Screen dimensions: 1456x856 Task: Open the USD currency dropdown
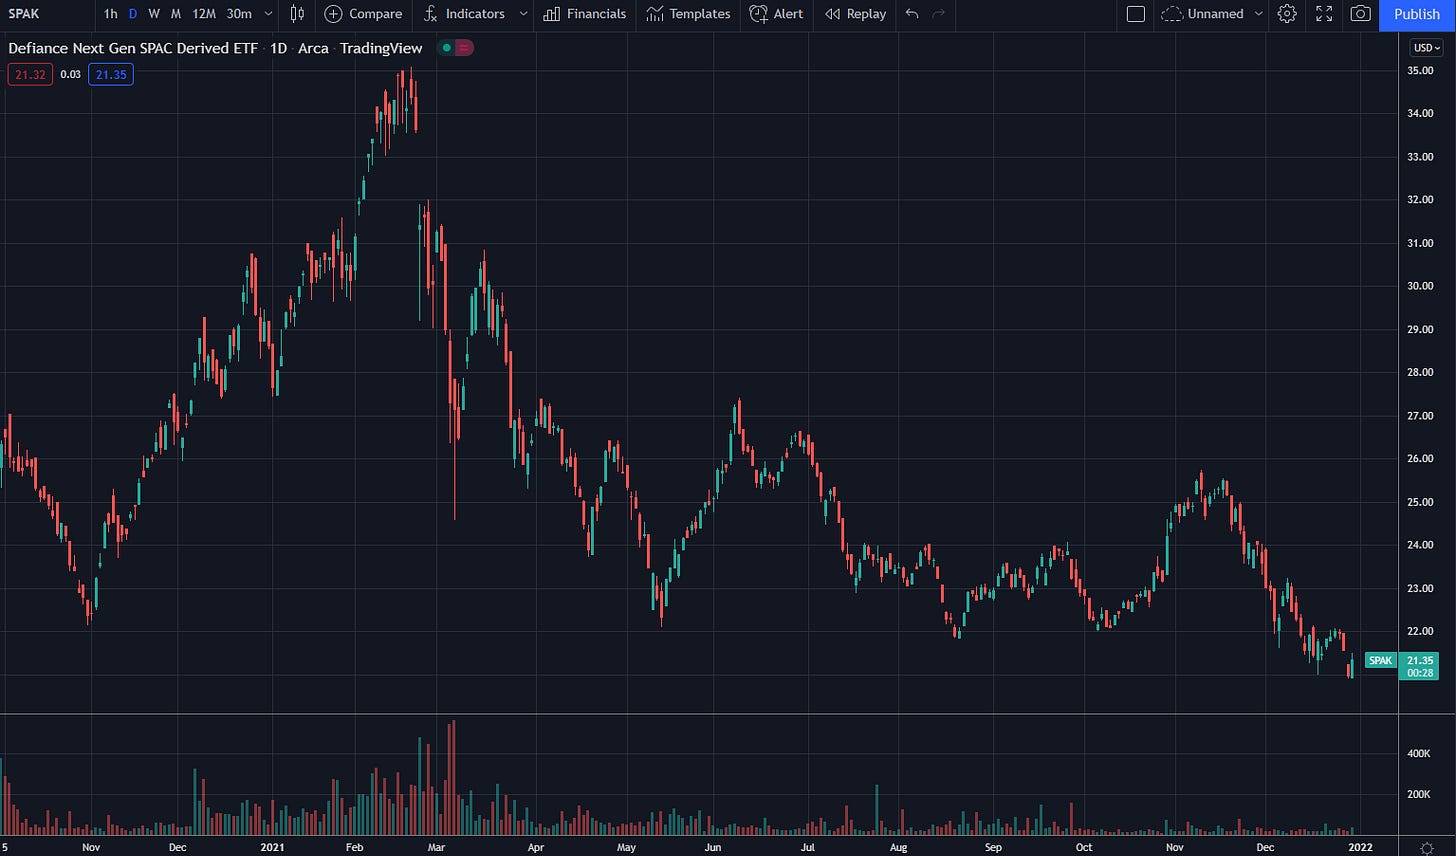coord(1426,48)
